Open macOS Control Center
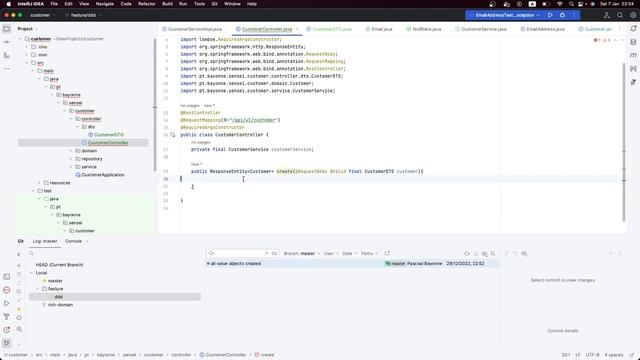The width and height of the screenshot is (640, 360). 581,4
